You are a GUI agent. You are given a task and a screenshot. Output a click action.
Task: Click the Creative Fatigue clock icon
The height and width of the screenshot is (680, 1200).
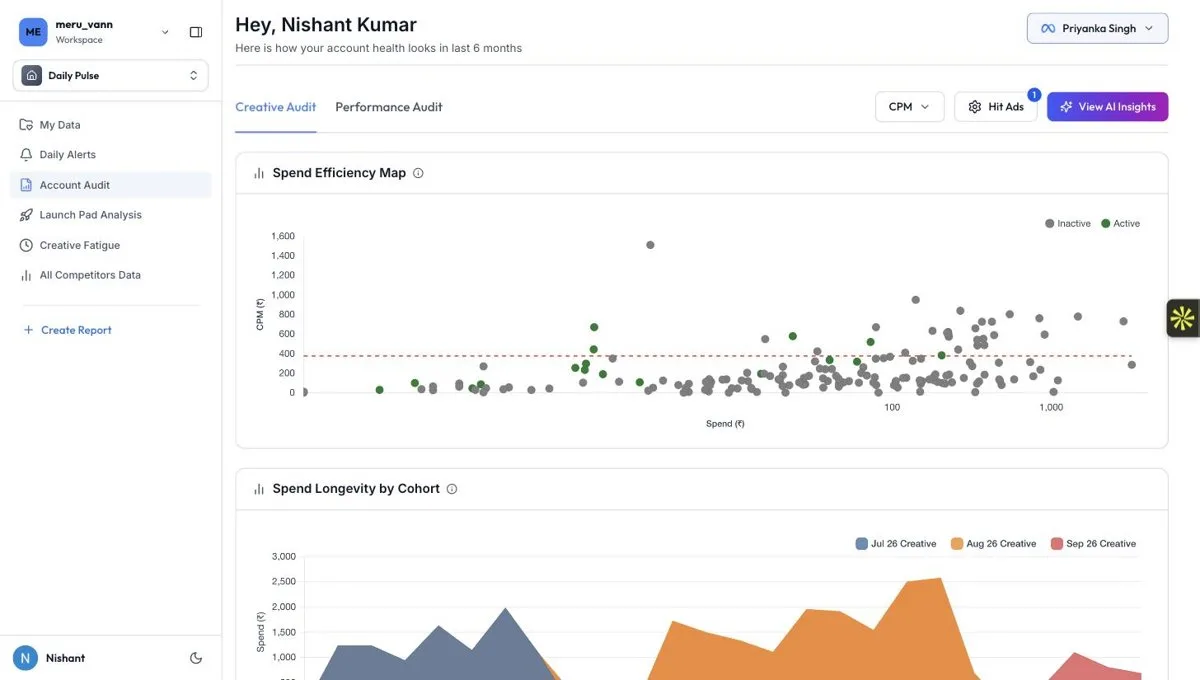[x=26, y=245]
